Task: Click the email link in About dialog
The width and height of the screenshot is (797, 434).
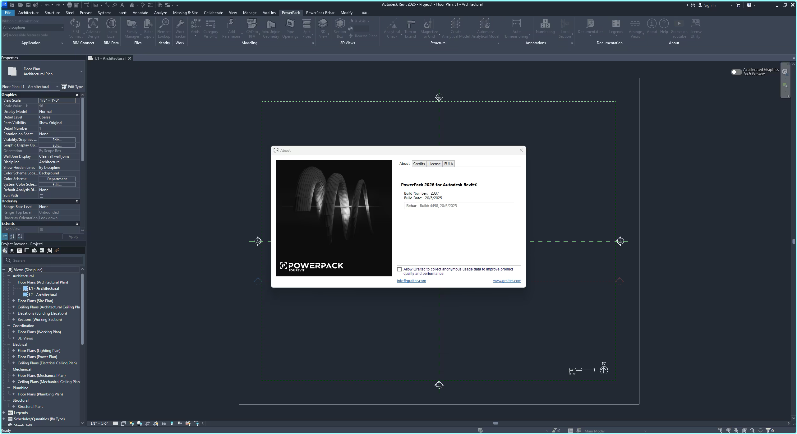Action: [411, 281]
